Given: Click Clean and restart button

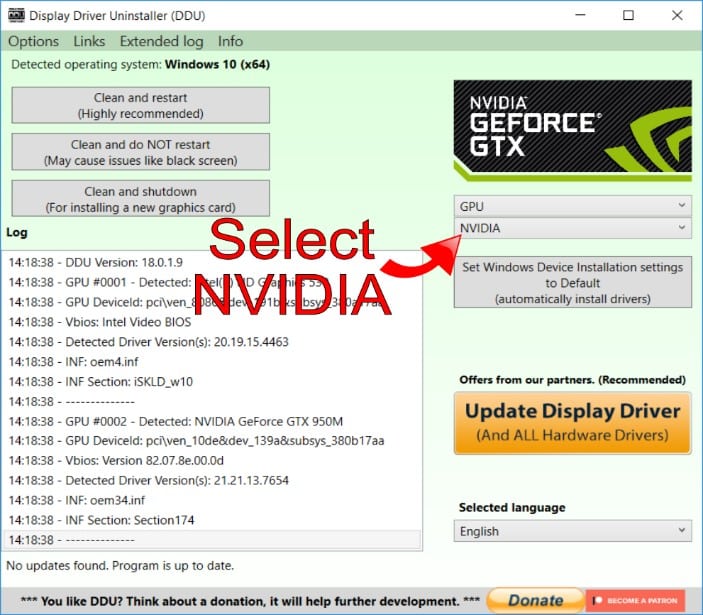Looking at the screenshot, I should pyautogui.click(x=140, y=105).
